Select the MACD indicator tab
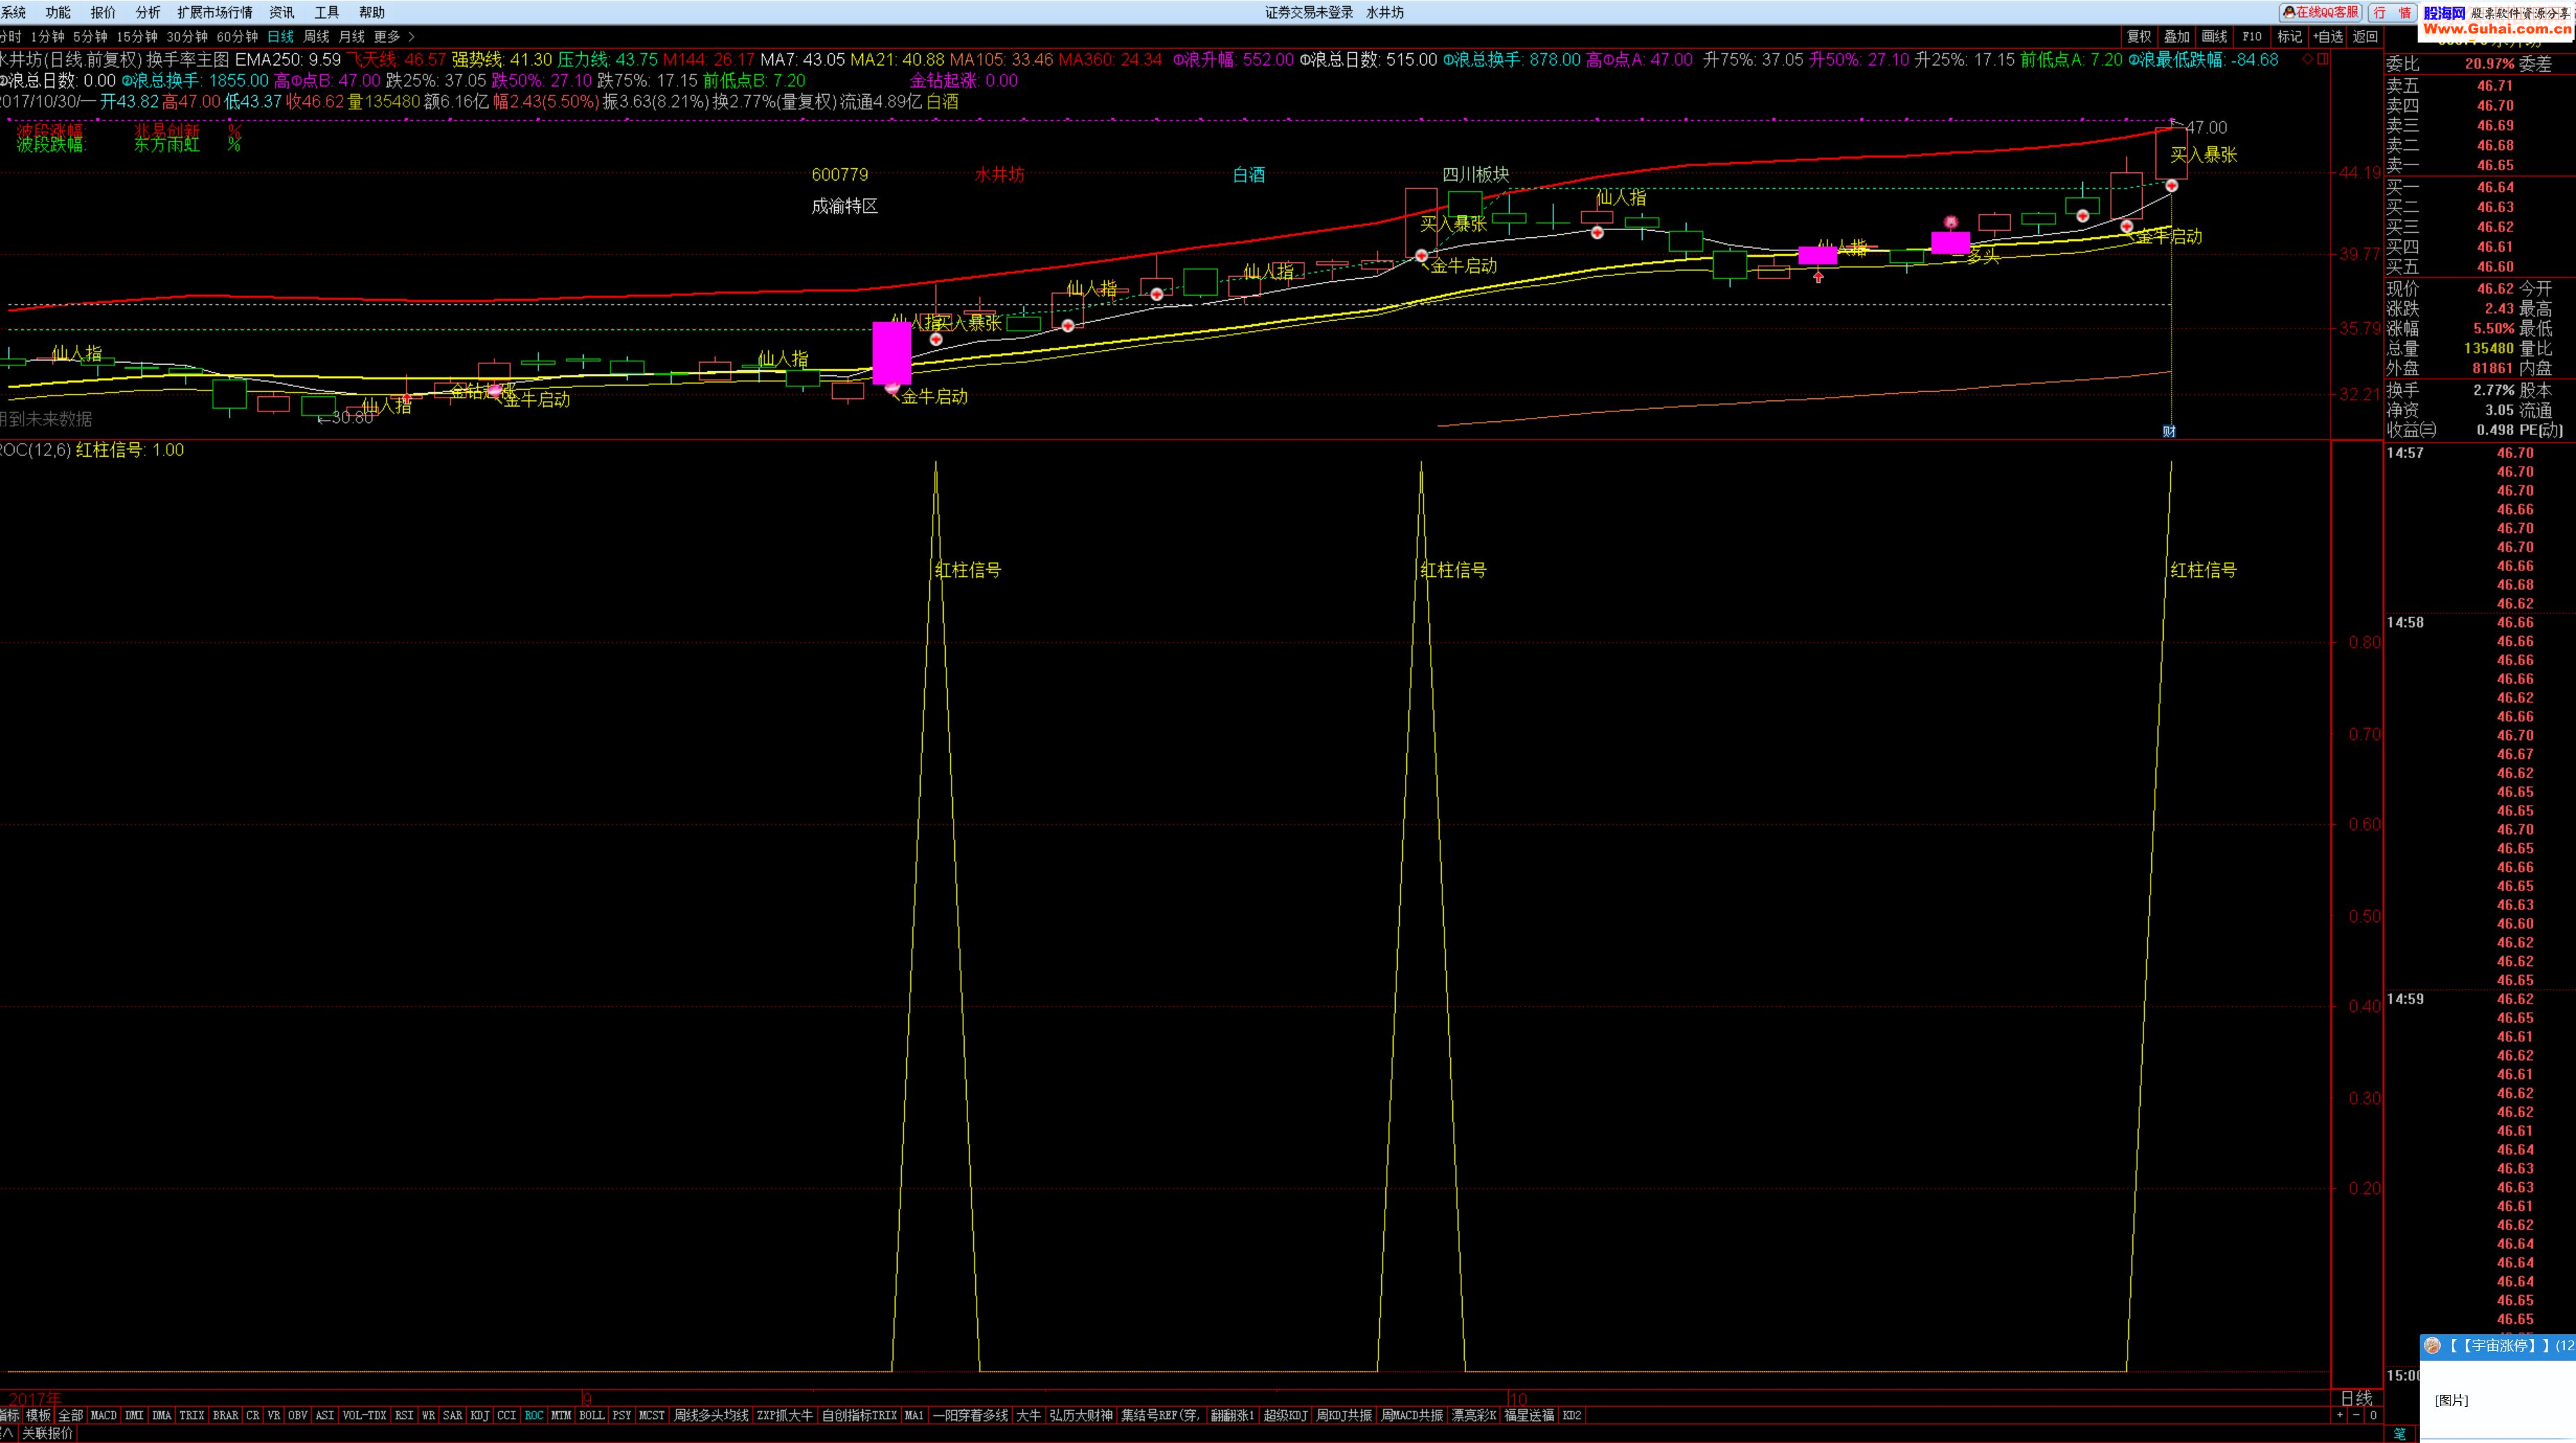Viewport: 2576px width, 1443px height. click(103, 1415)
